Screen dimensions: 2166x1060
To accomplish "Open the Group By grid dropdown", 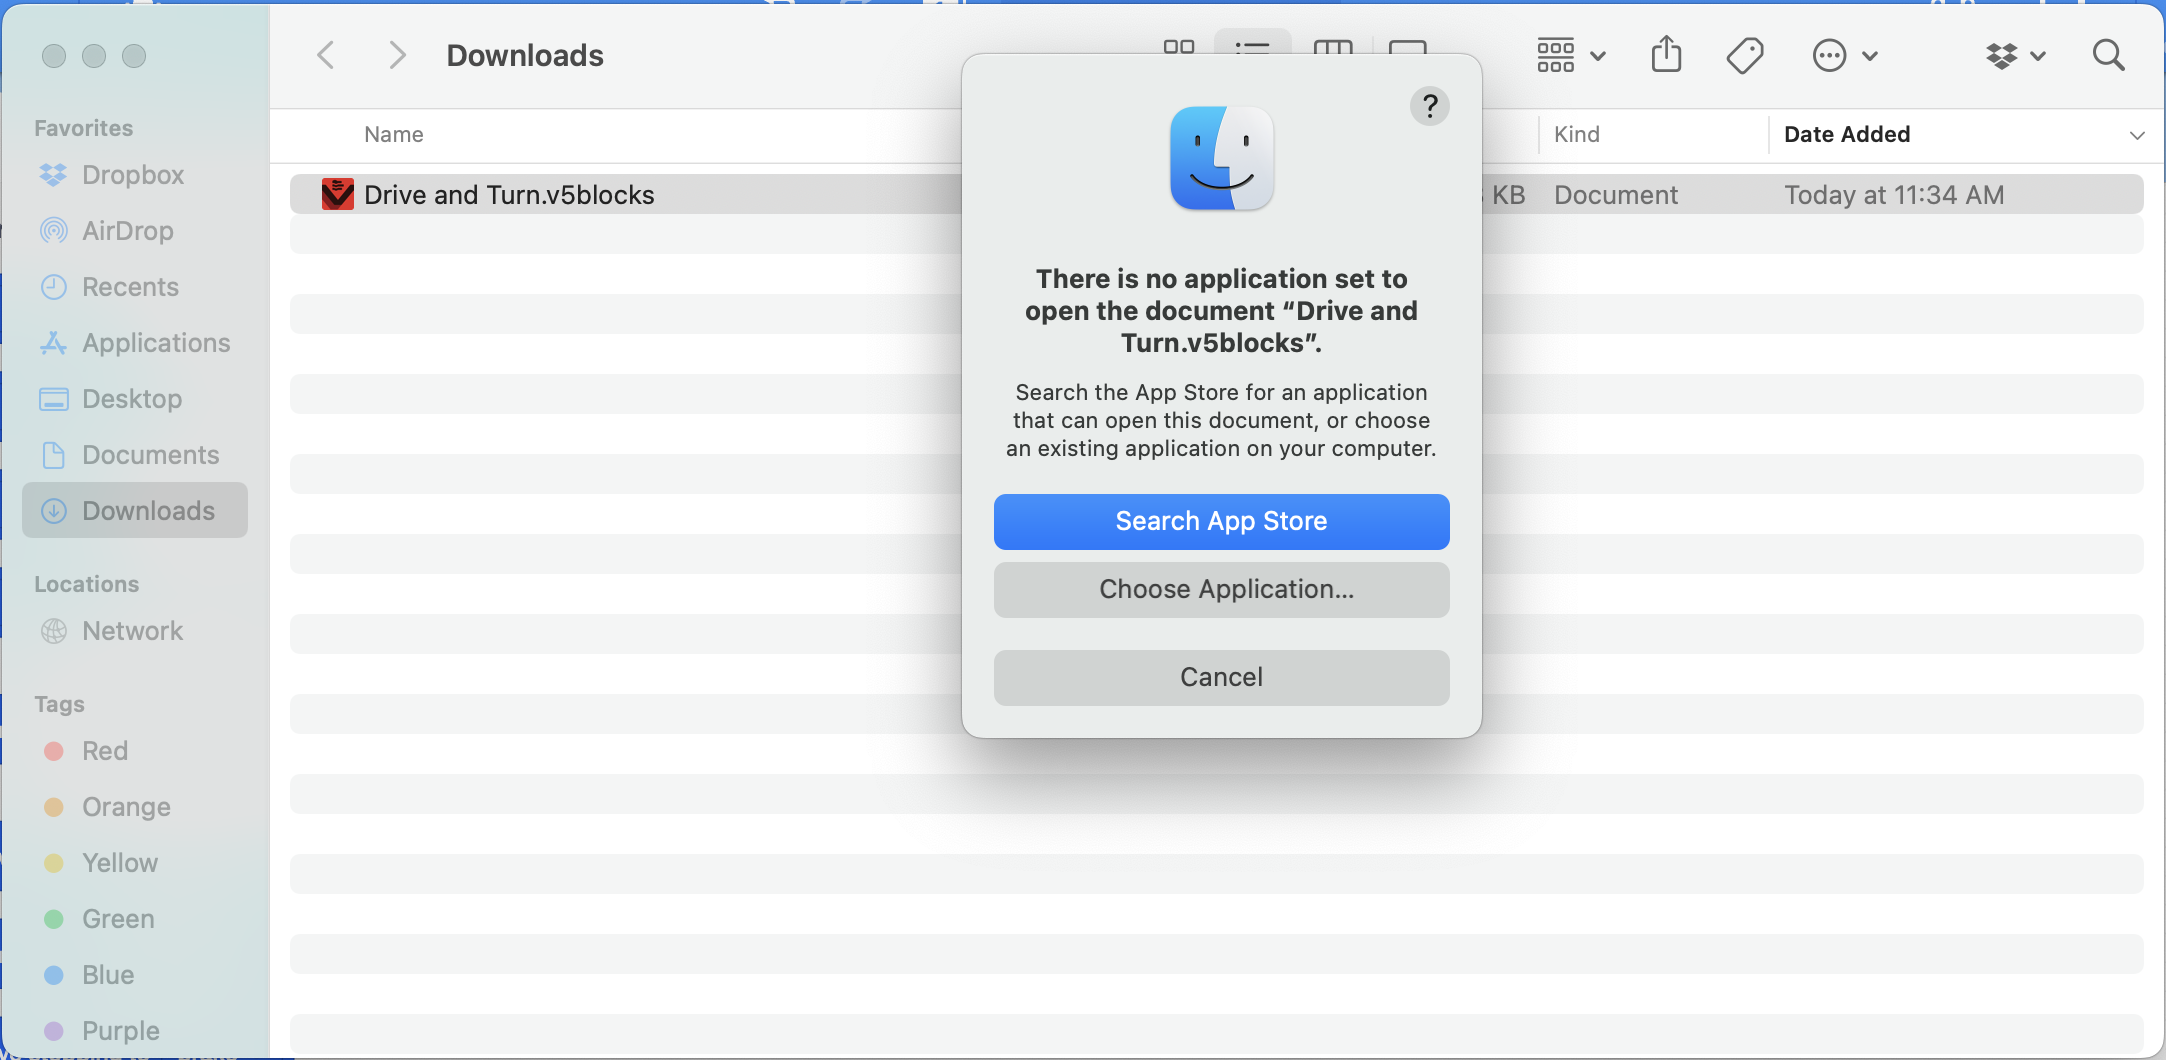I will click(1571, 55).
